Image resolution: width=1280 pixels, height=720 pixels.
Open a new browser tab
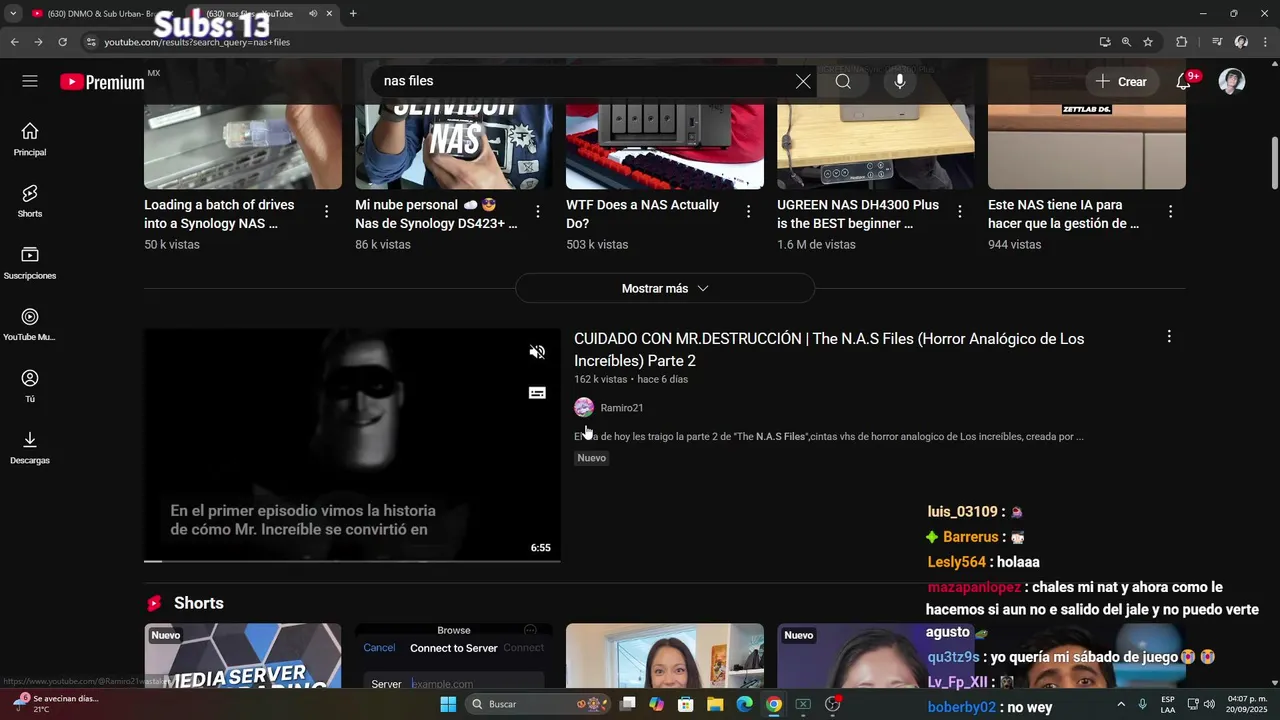click(x=353, y=14)
